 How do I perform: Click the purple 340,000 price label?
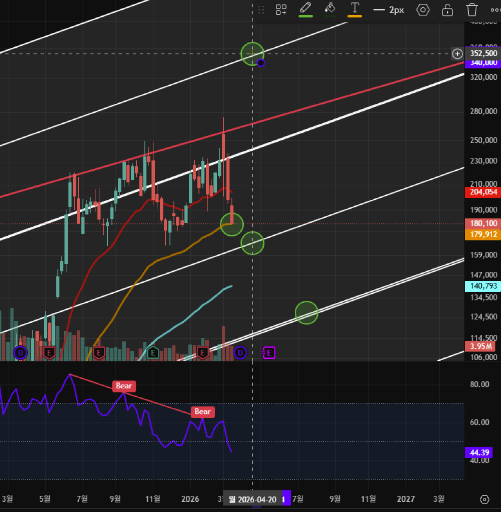click(x=483, y=63)
